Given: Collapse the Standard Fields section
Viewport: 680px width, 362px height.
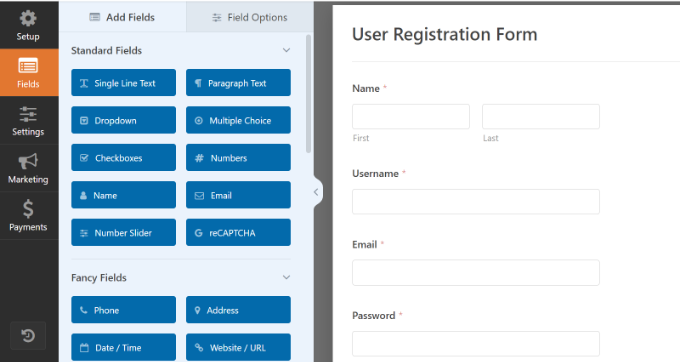Looking at the screenshot, I should 286,50.
